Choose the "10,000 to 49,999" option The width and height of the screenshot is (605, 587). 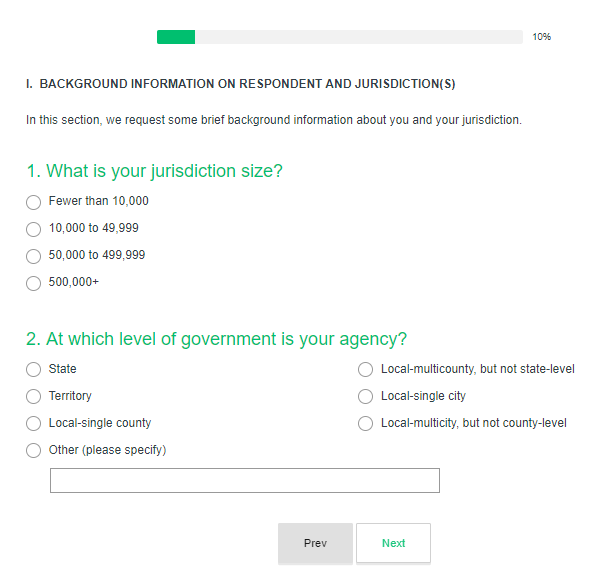tap(34, 229)
